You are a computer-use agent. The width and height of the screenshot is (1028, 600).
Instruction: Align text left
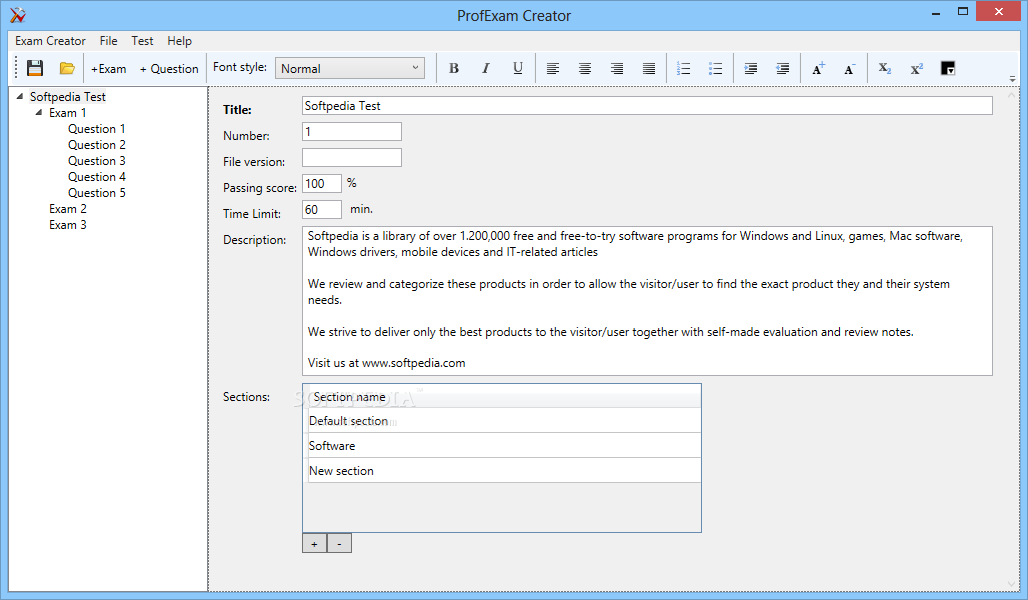tap(553, 68)
